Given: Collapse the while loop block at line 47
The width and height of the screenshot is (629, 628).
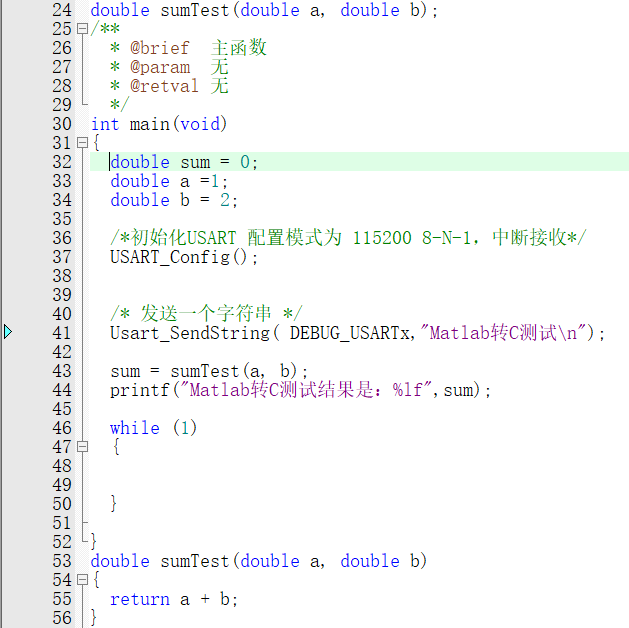Looking at the screenshot, I should [x=82, y=447].
